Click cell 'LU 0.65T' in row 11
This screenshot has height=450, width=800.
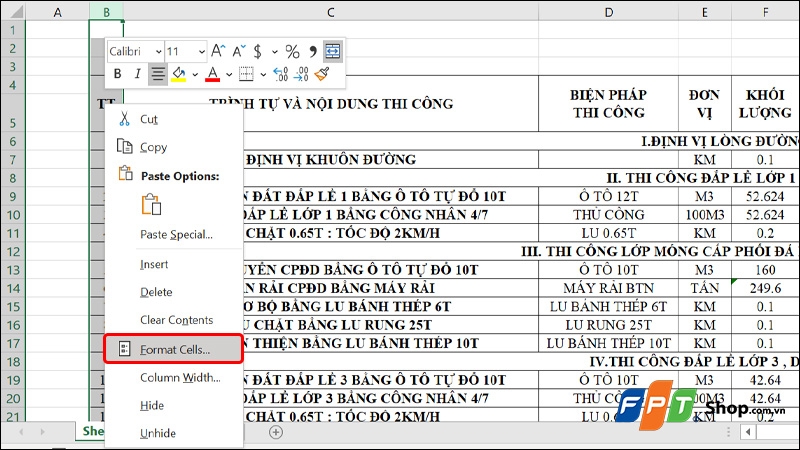(609, 233)
